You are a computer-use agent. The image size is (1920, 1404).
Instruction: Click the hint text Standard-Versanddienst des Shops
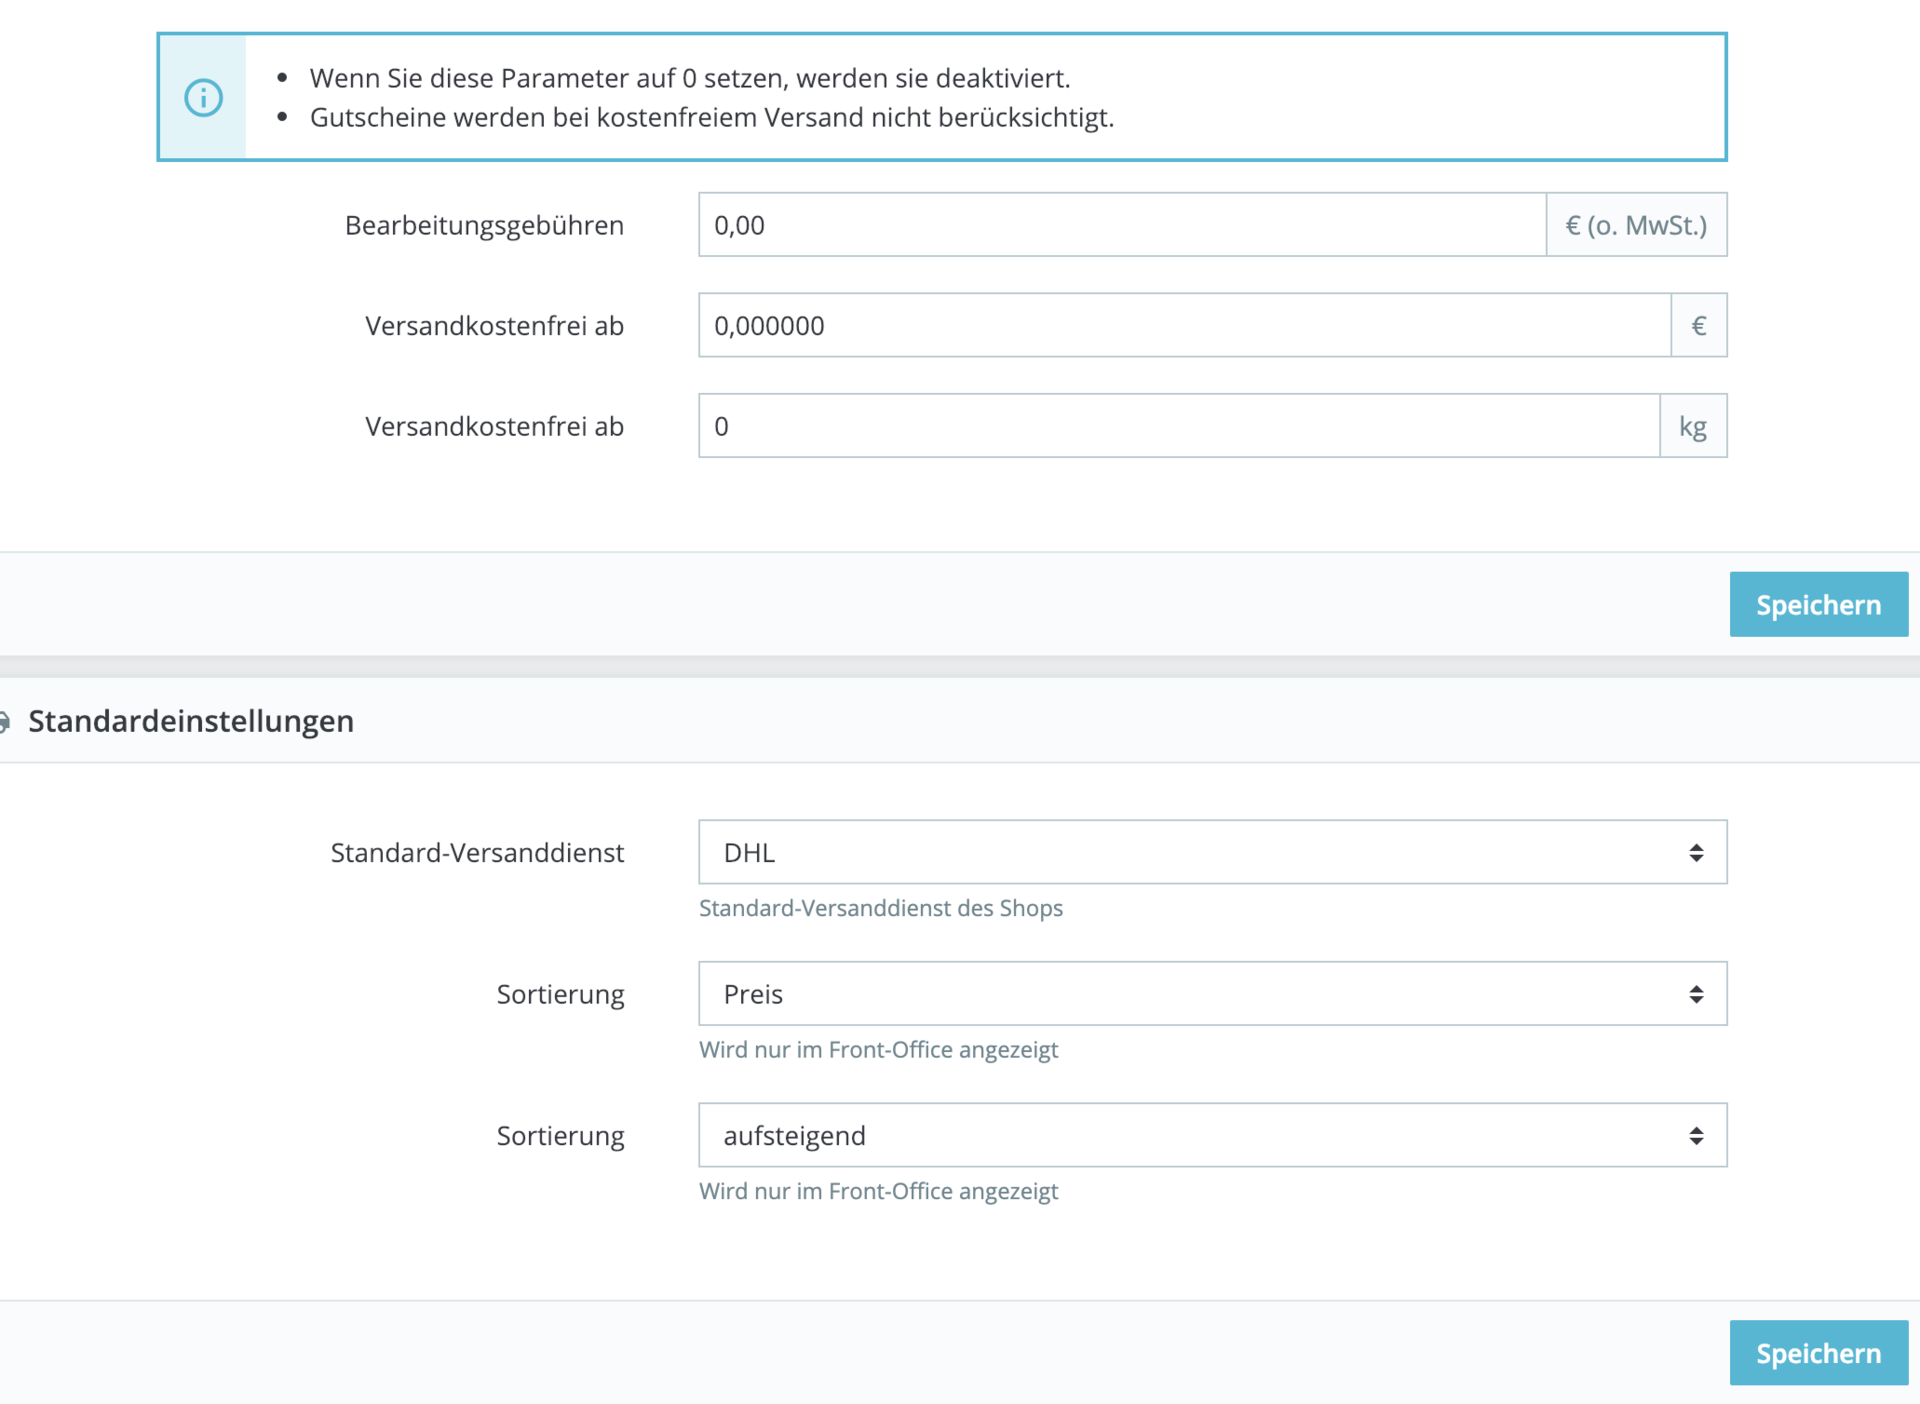(880, 908)
